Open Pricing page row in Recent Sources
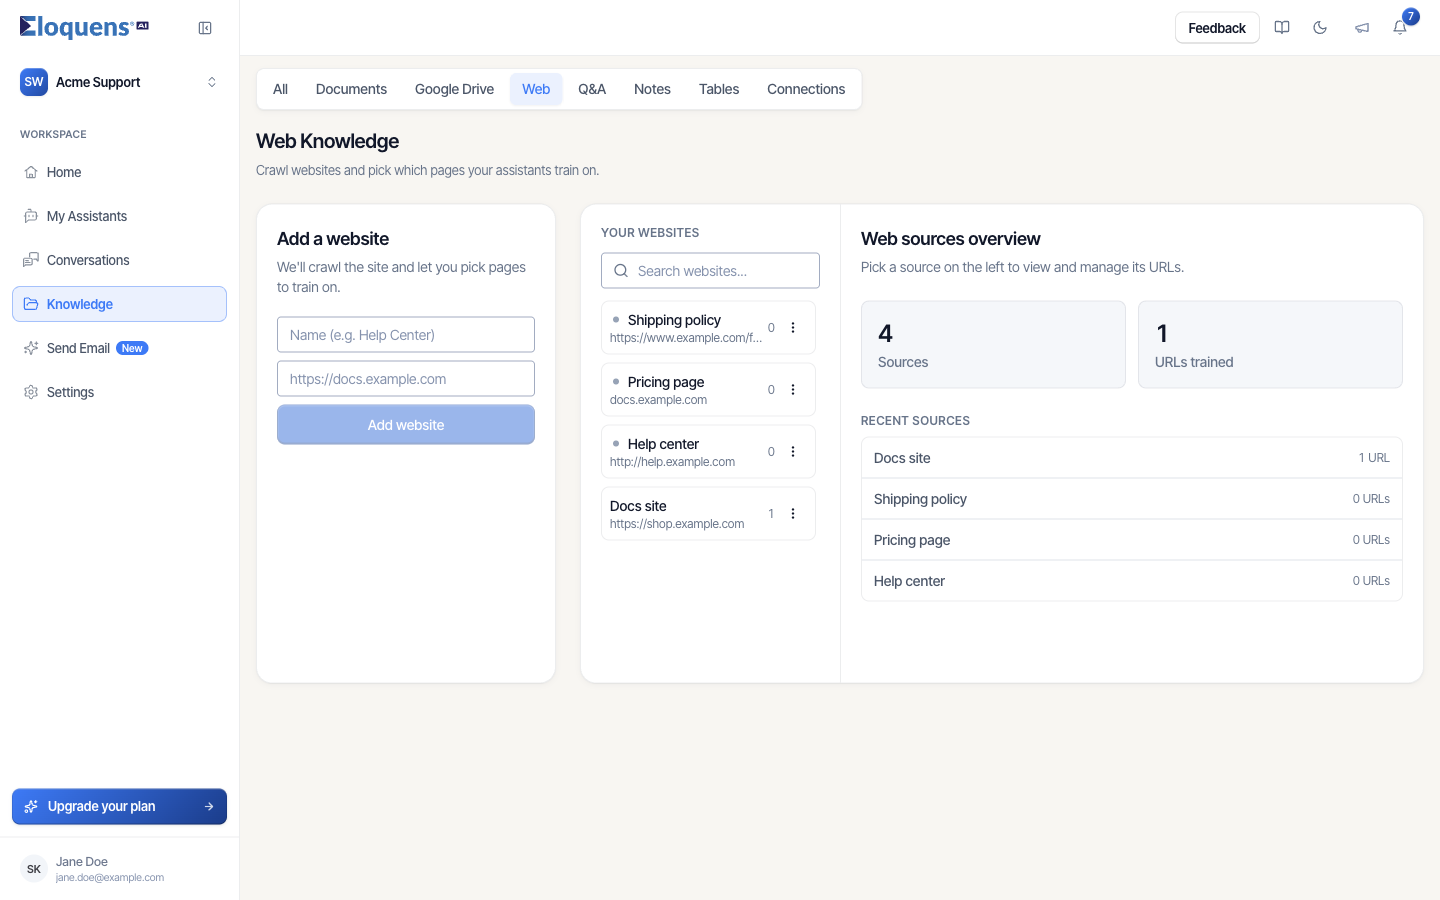This screenshot has height=900, width=1440. point(1131,540)
